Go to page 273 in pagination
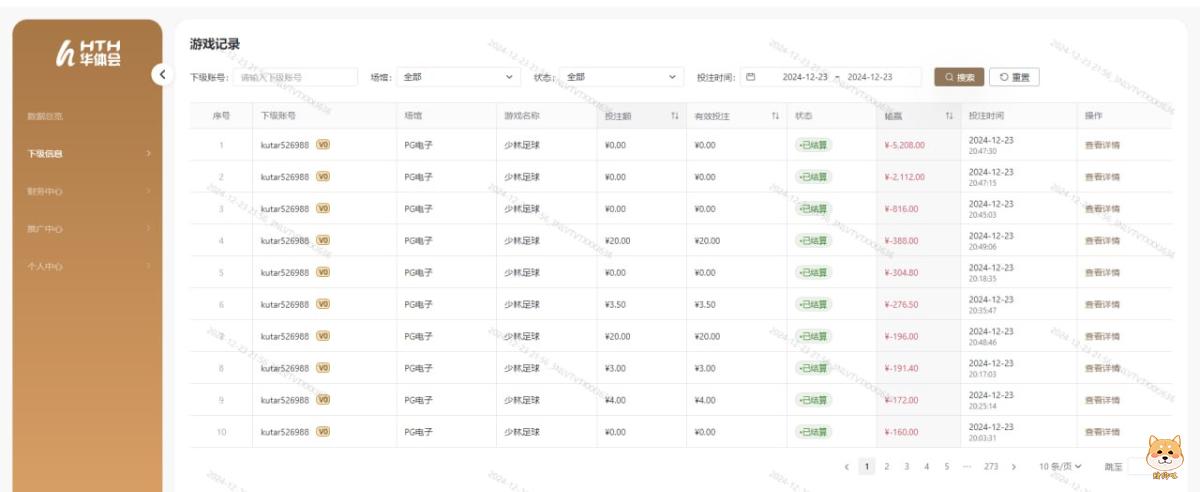The height and width of the screenshot is (492, 1200). [x=991, y=466]
